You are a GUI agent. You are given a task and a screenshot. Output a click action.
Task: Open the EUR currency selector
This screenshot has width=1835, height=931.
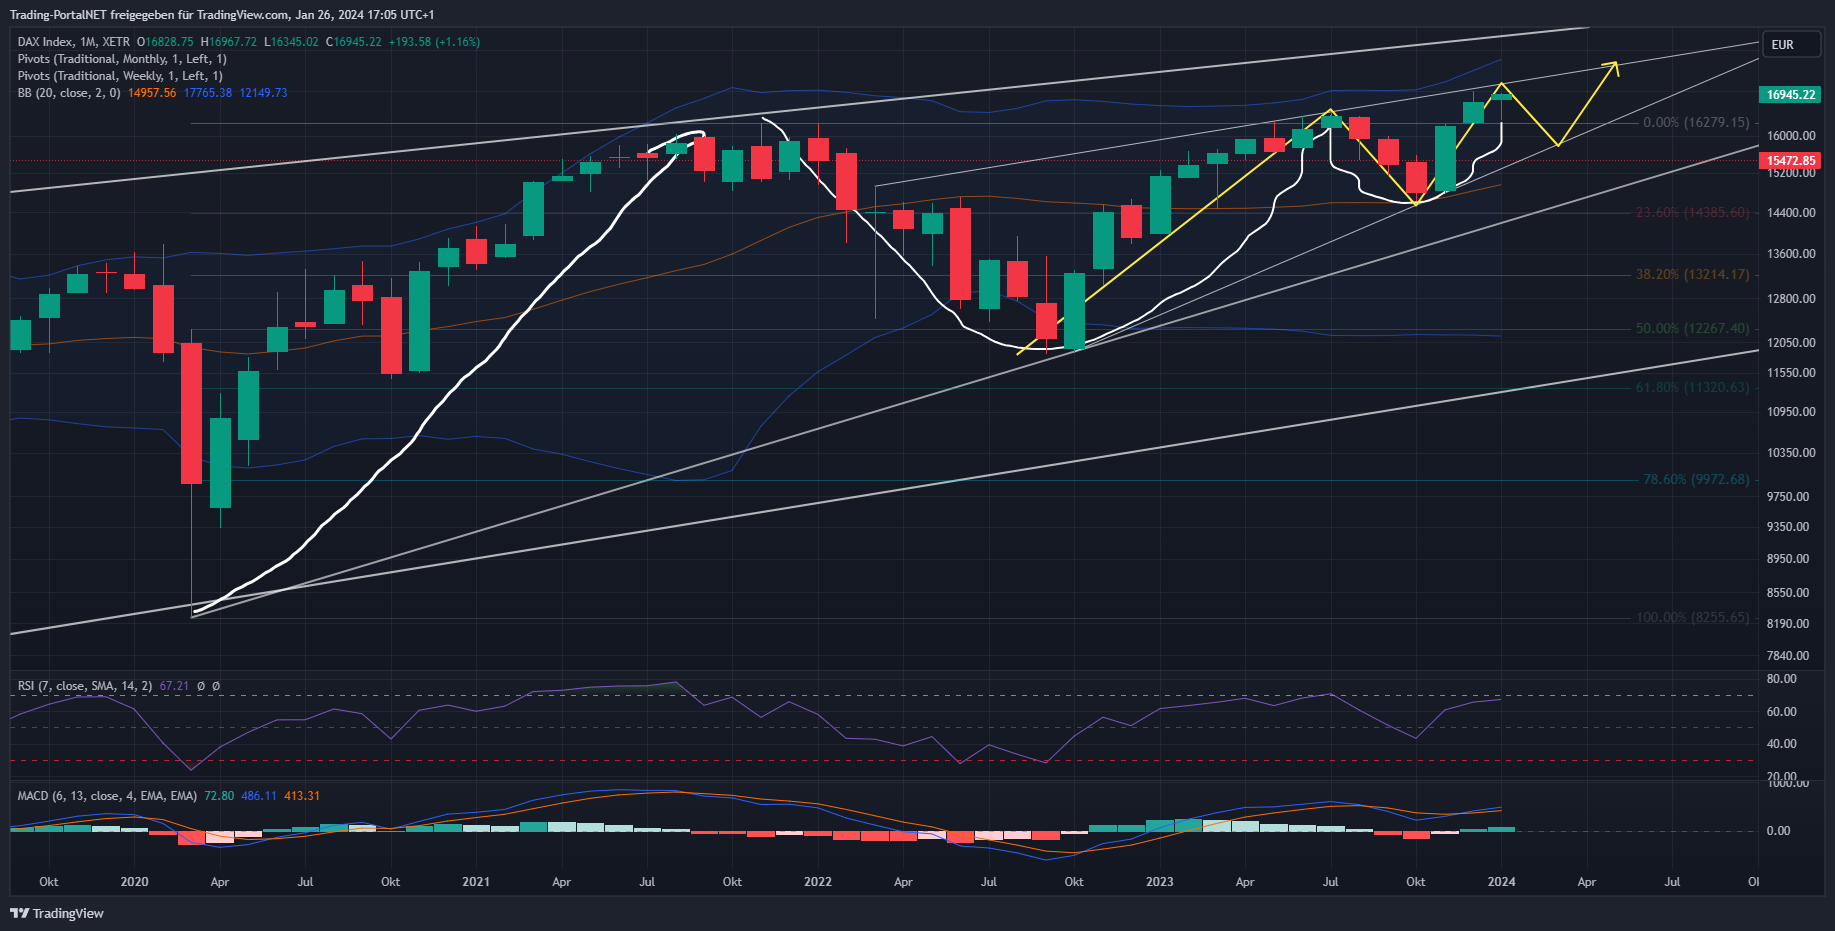click(x=1789, y=45)
